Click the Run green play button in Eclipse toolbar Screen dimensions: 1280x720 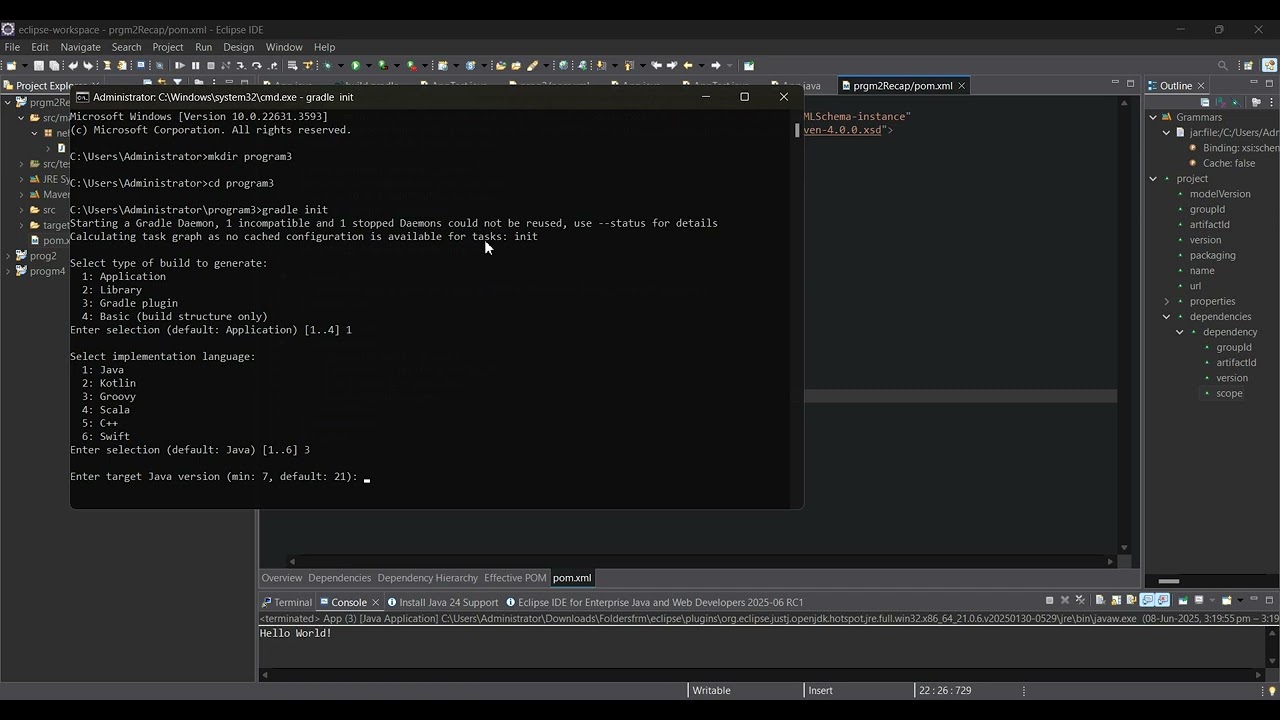pos(355,65)
